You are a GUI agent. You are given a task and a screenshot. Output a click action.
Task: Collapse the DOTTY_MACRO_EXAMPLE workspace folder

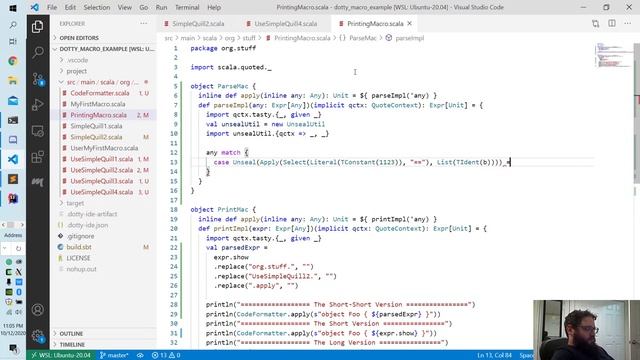click(x=104, y=49)
